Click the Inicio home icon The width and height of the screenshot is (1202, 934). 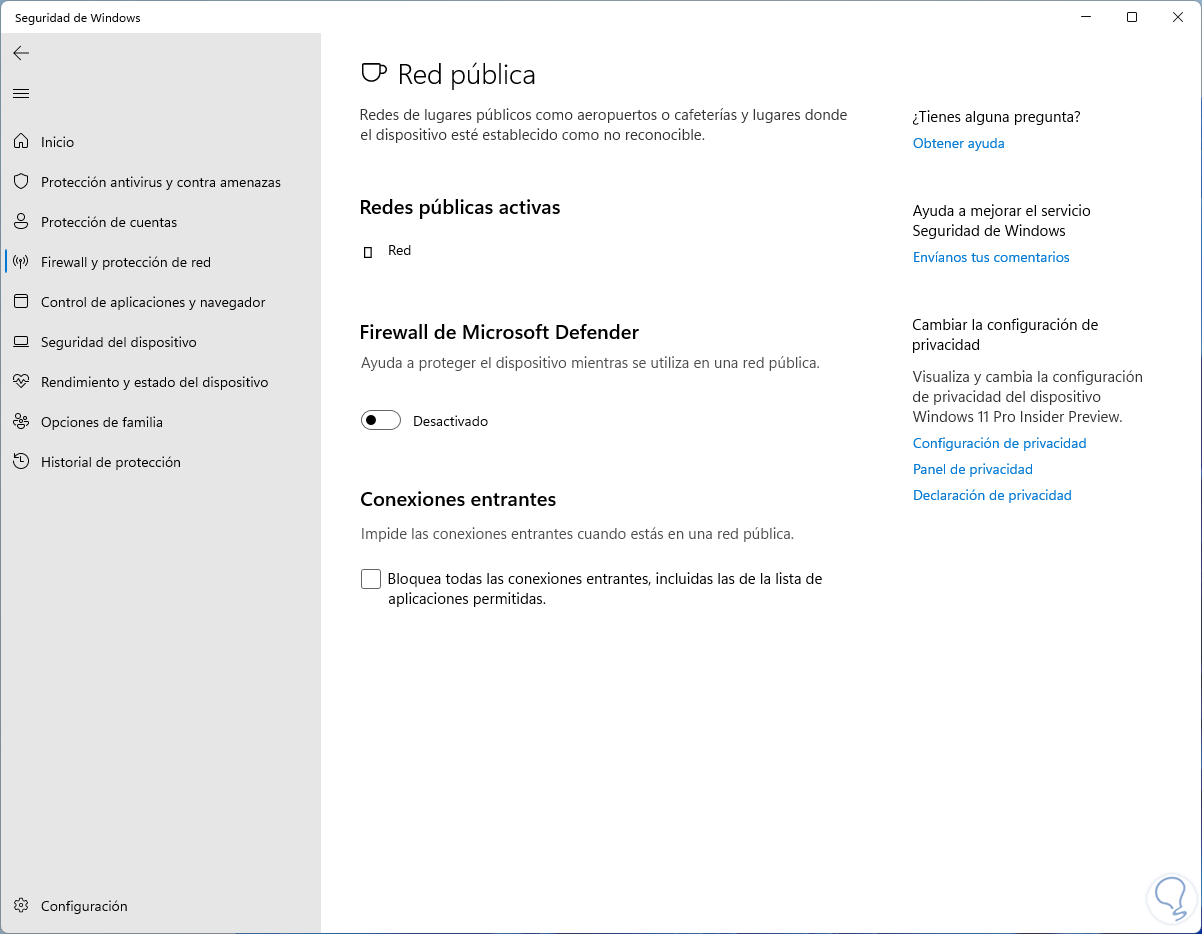click(x=21, y=142)
